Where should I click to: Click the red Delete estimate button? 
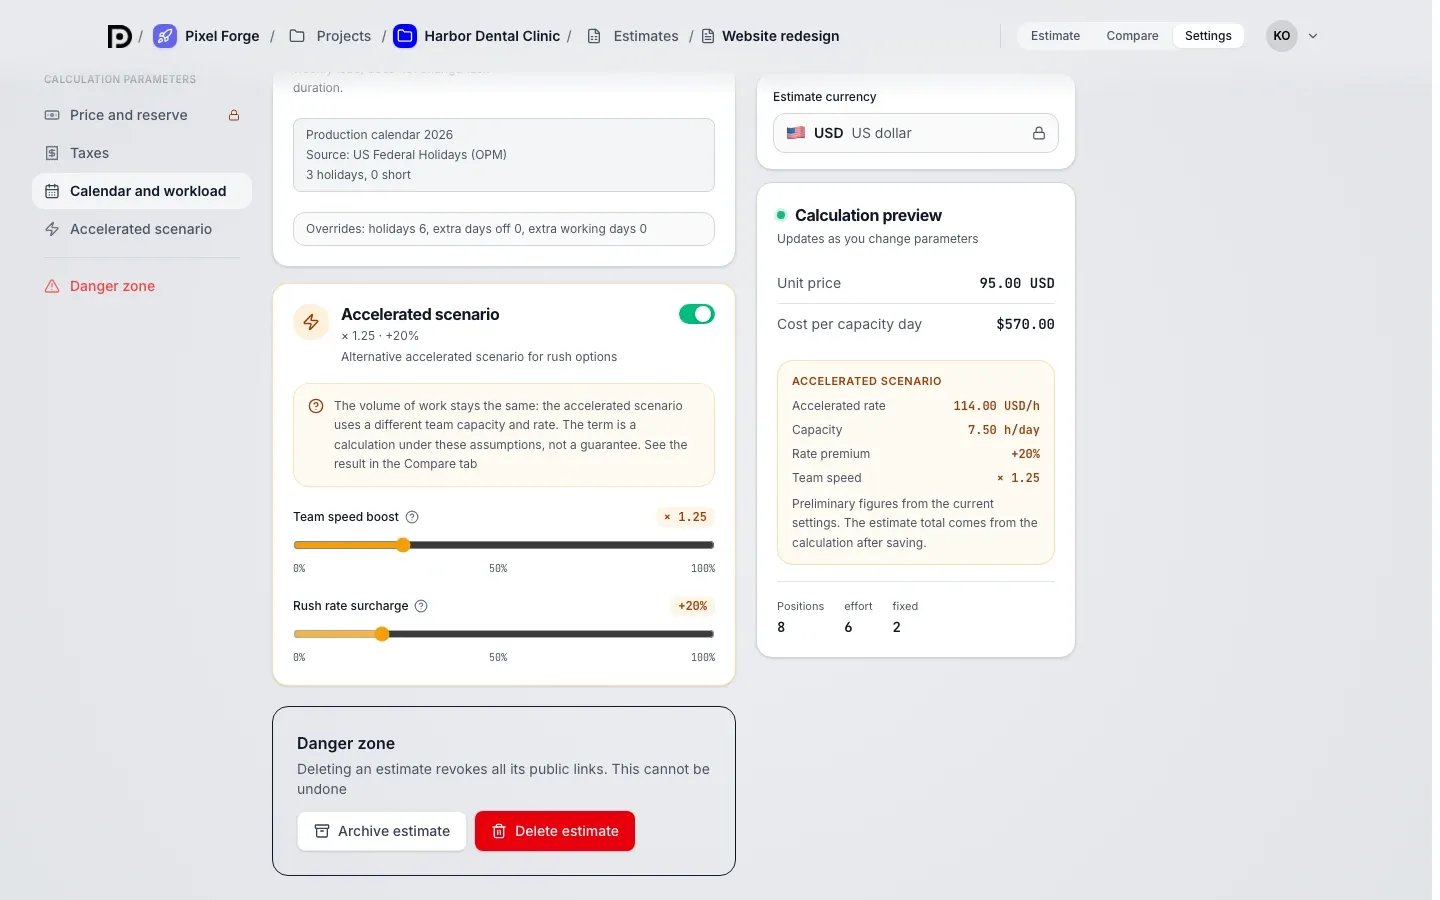(555, 831)
